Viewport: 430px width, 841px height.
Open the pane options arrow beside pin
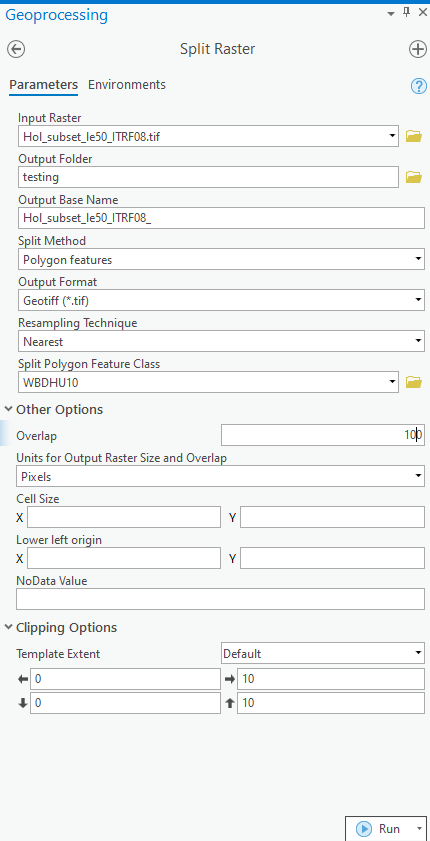(391, 13)
